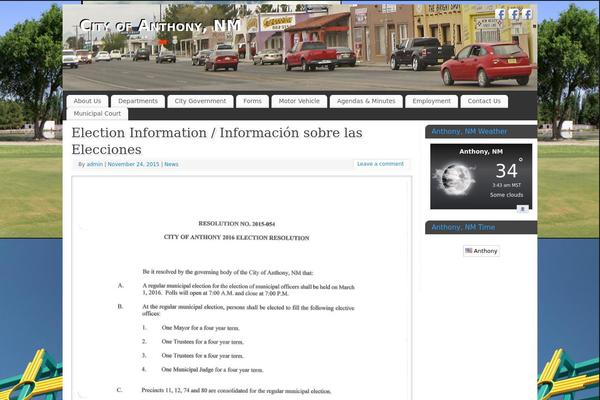Click the admin author link

[x=95, y=164]
